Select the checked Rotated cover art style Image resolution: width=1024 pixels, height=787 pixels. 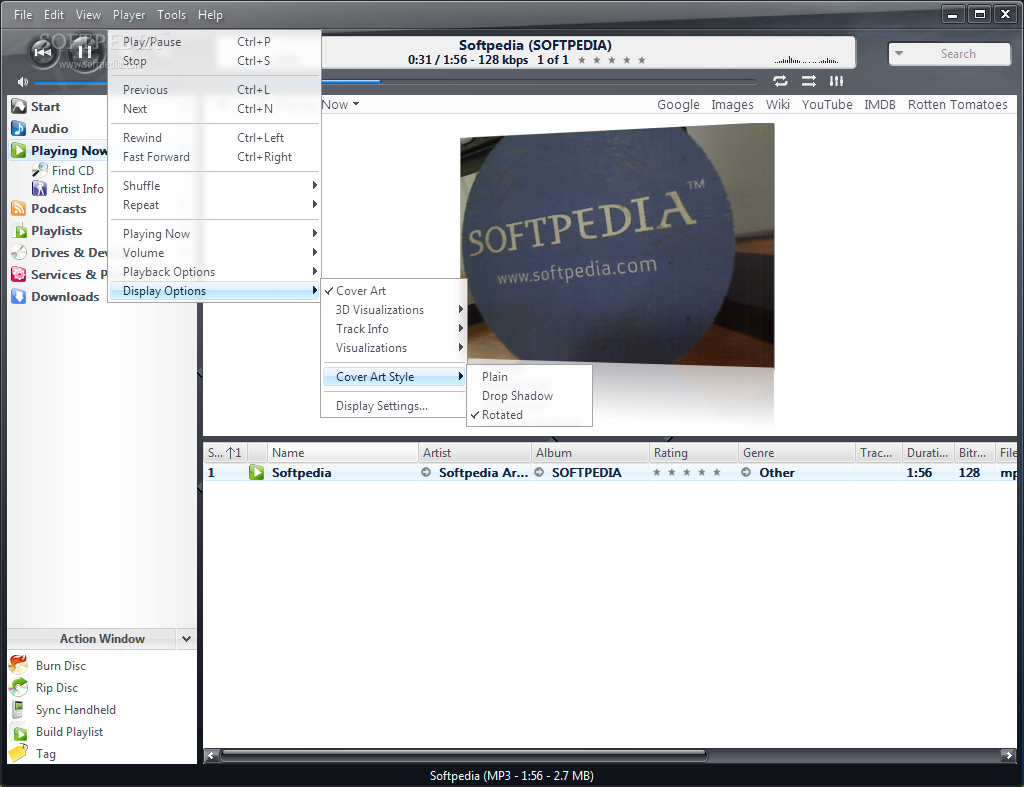(530, 415)
